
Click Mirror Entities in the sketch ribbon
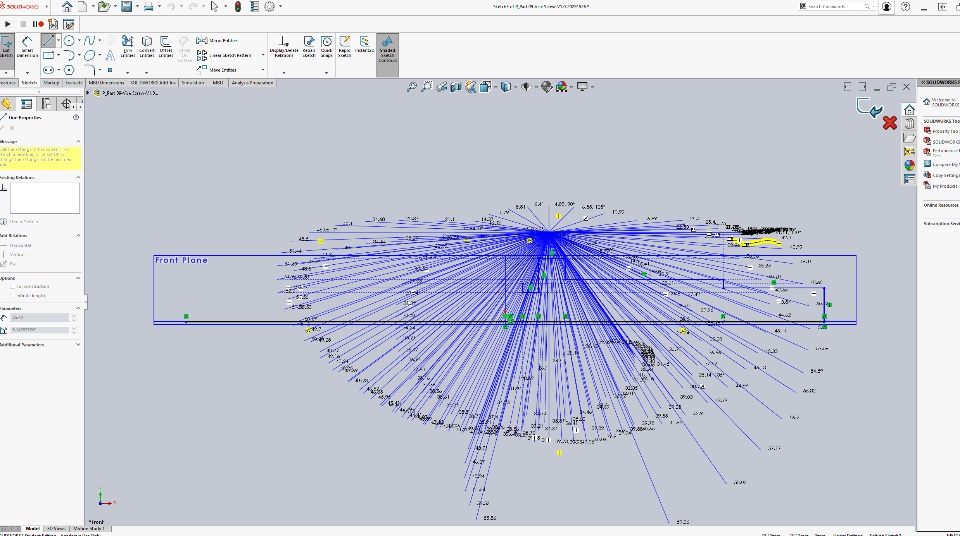pos(217,40)
